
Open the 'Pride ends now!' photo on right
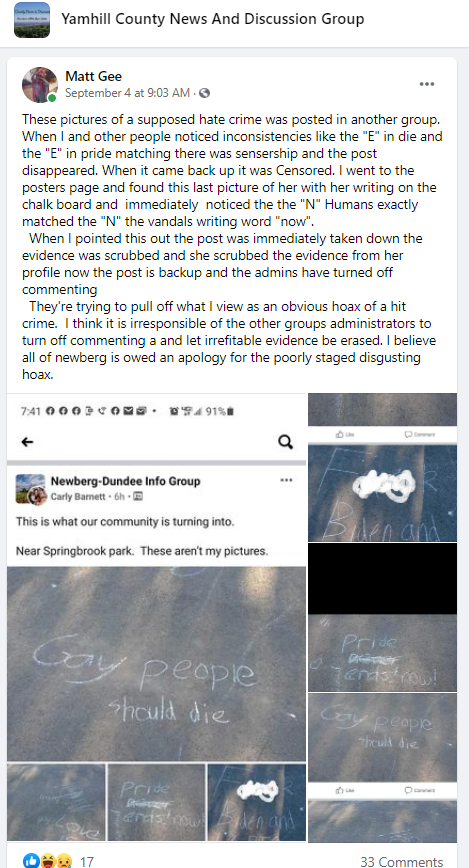[x=383, y=653]
